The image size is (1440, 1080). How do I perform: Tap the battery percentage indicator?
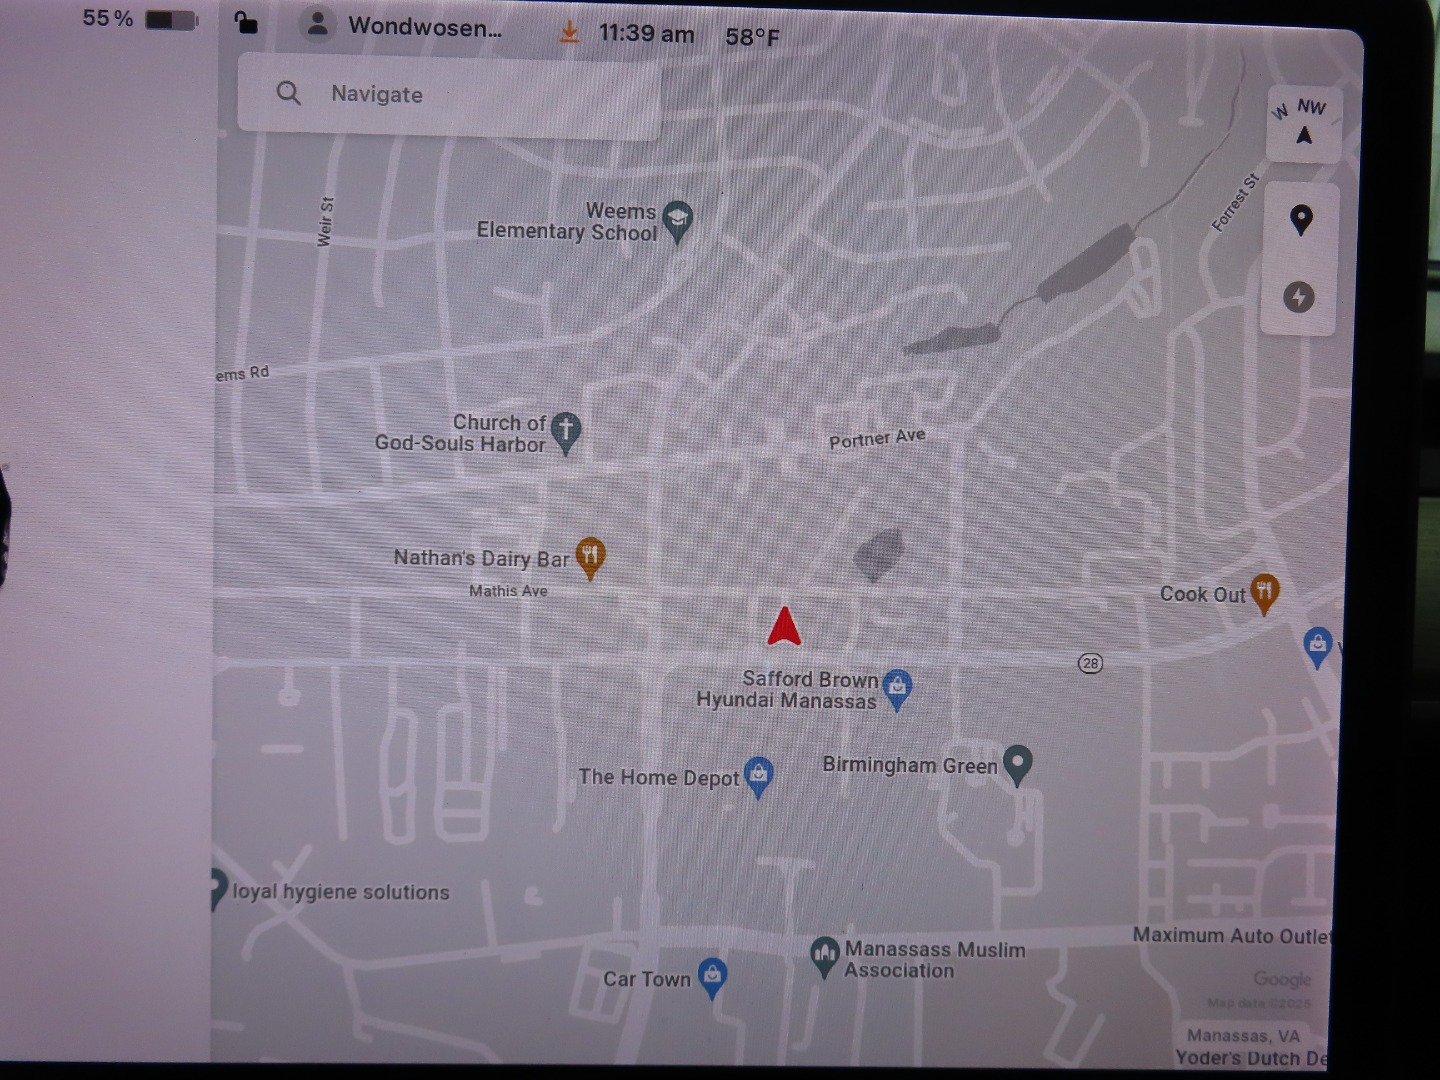tap(138, 19)
